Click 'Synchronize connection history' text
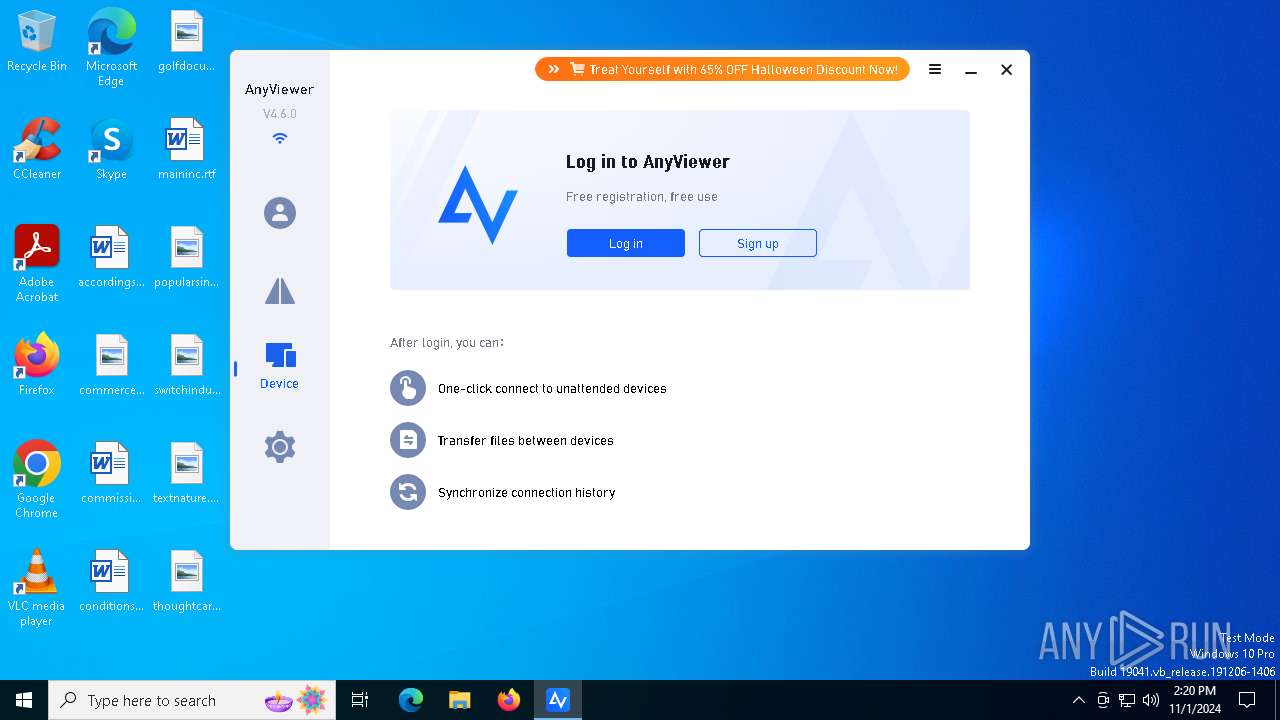The width and height of the screenshot is (1280, 720). click(x=527, y=493)
